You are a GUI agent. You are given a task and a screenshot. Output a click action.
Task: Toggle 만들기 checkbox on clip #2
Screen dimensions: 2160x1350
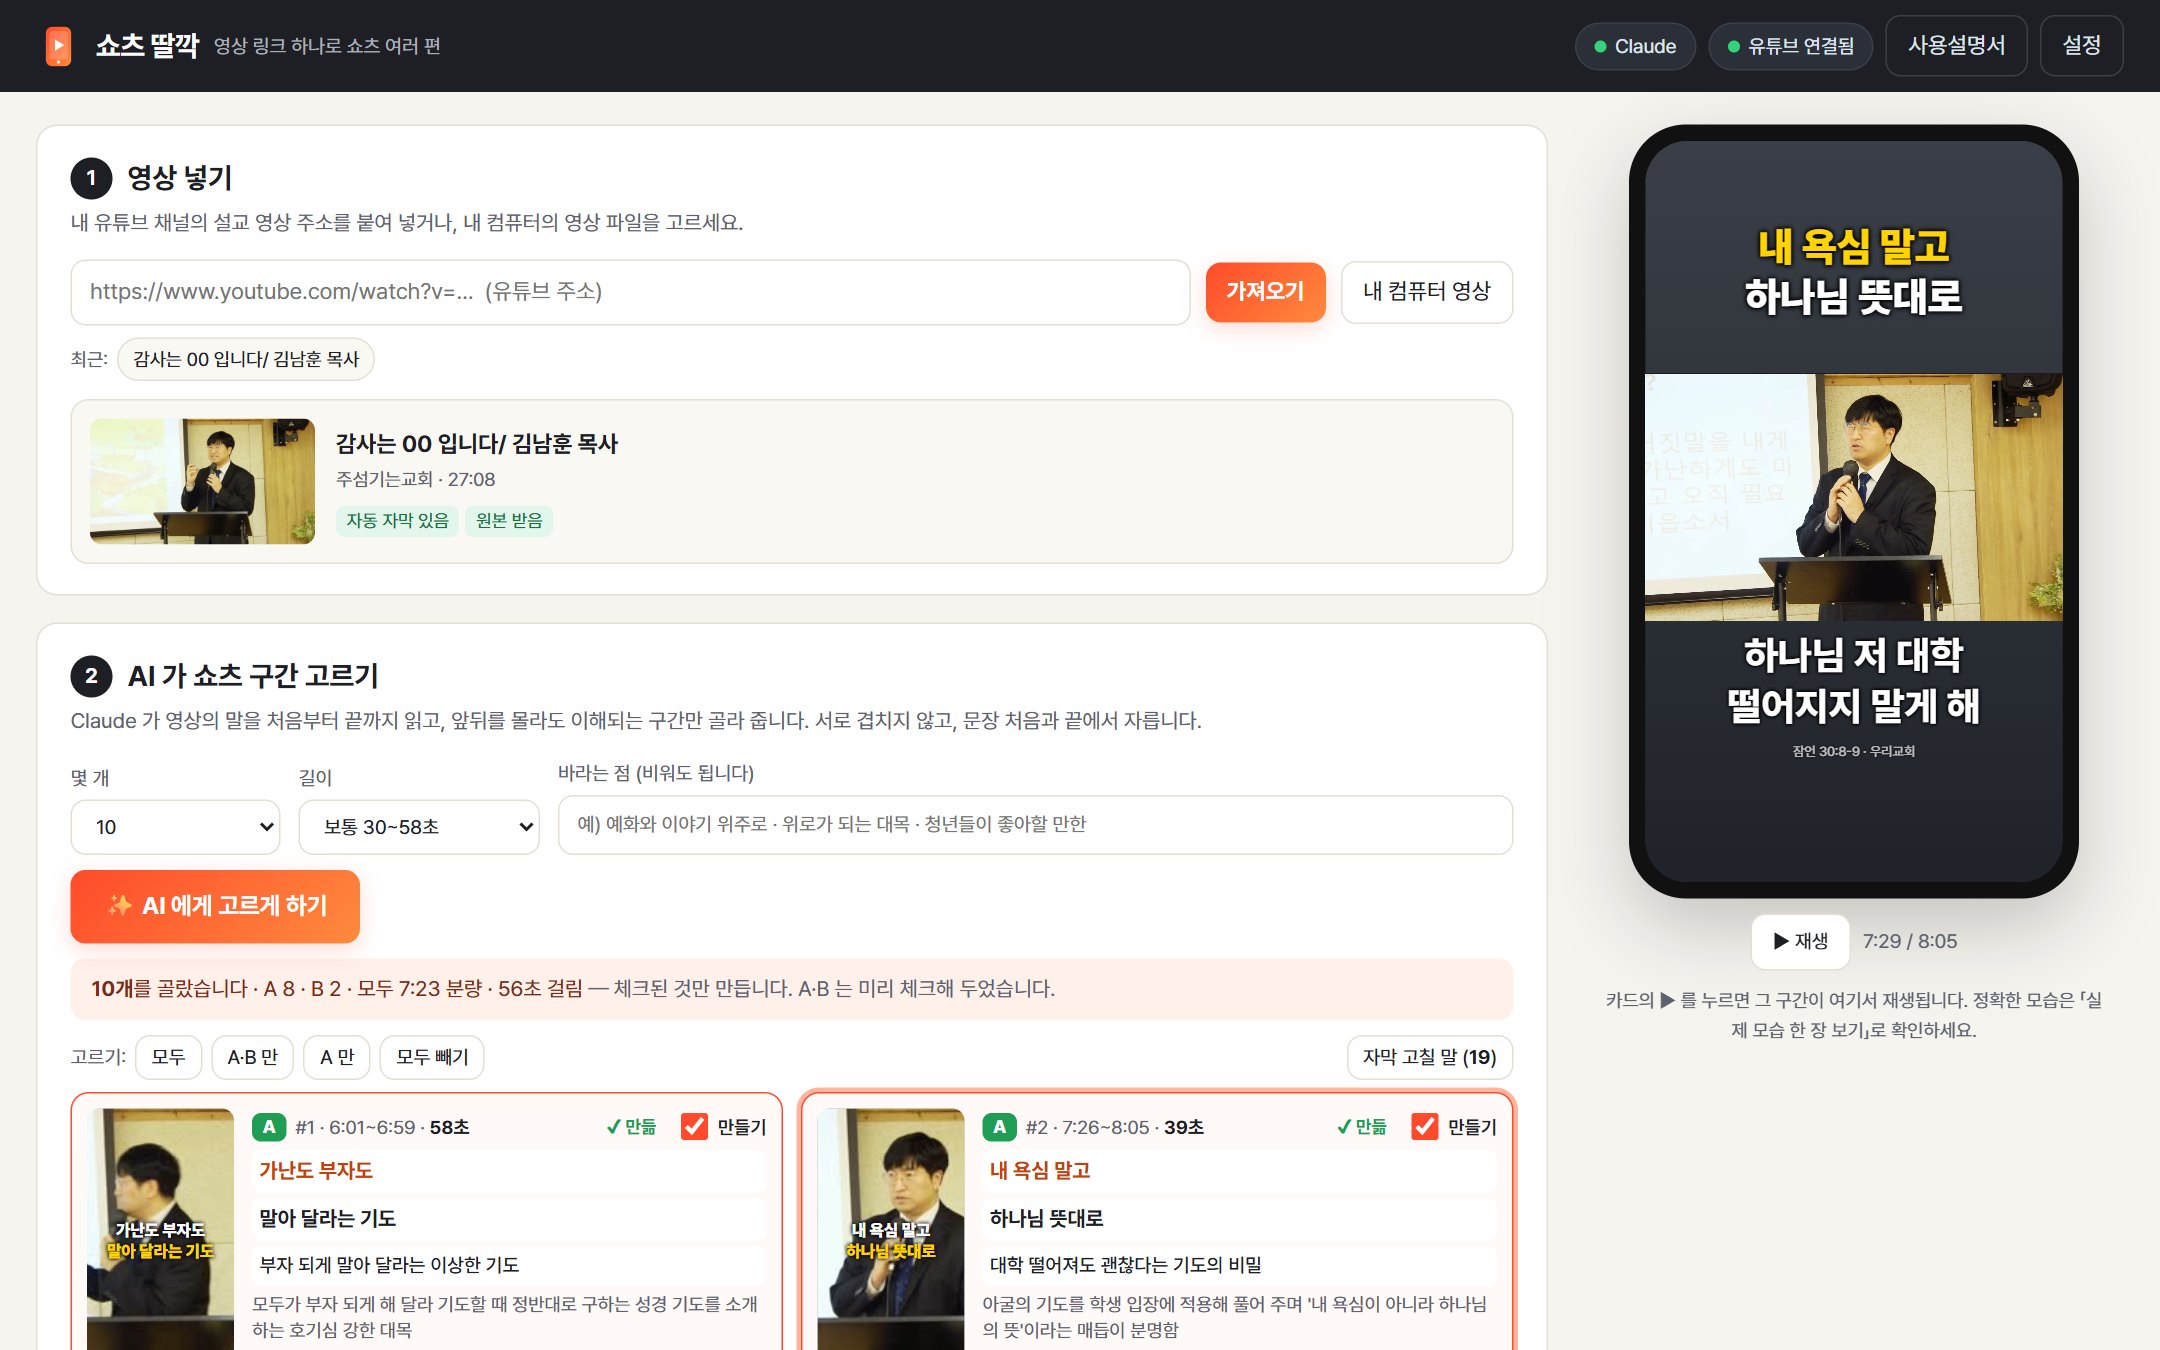(1425, 1127)
